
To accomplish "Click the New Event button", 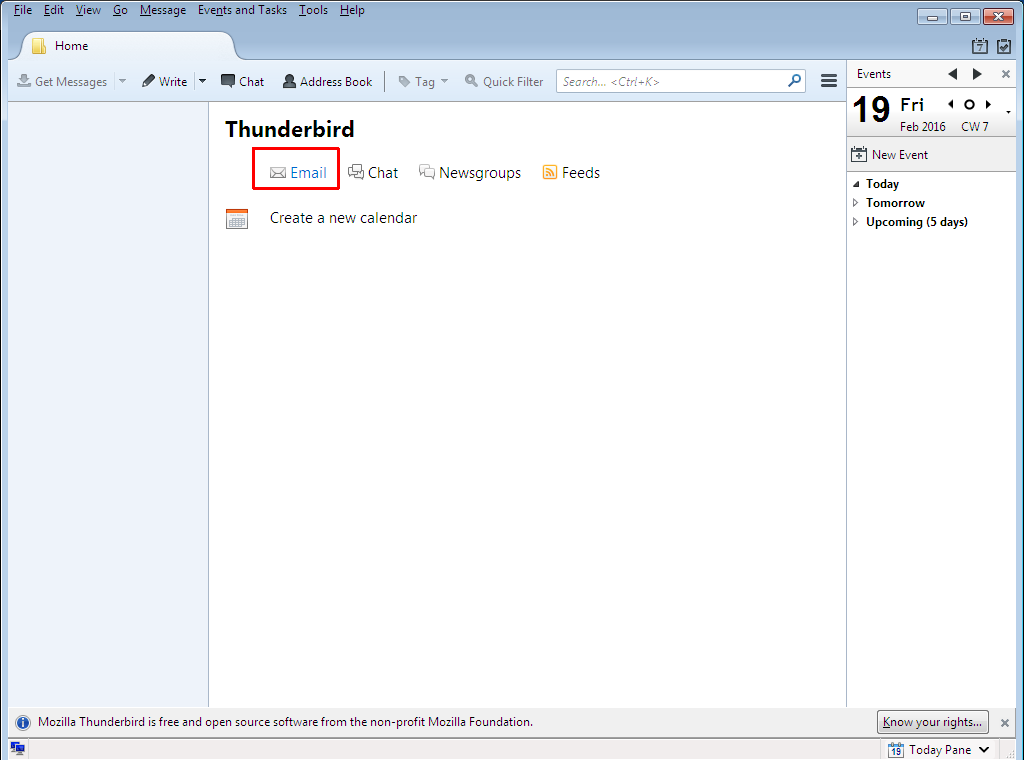I will (889, 155).
